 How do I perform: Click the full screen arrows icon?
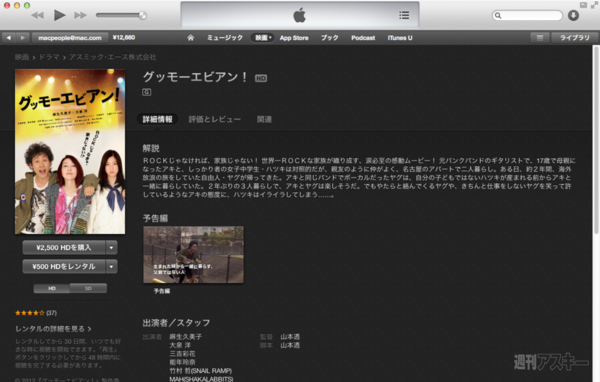pos(595,5)
